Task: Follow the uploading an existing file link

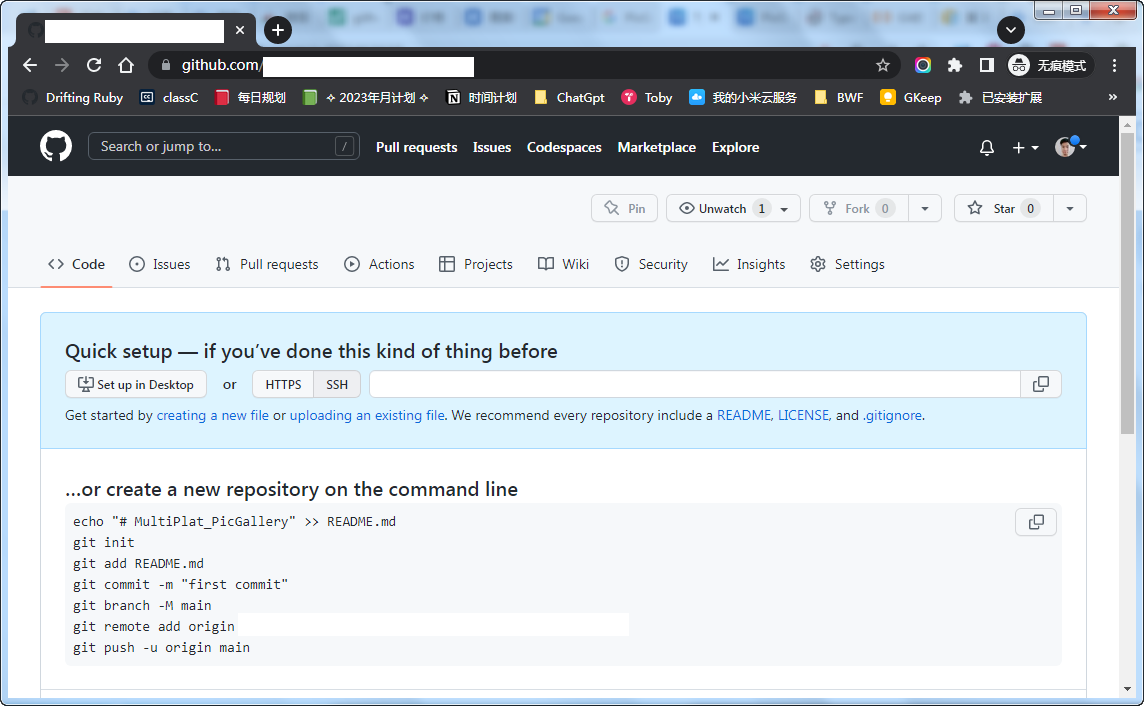Action: pos(367,416)
